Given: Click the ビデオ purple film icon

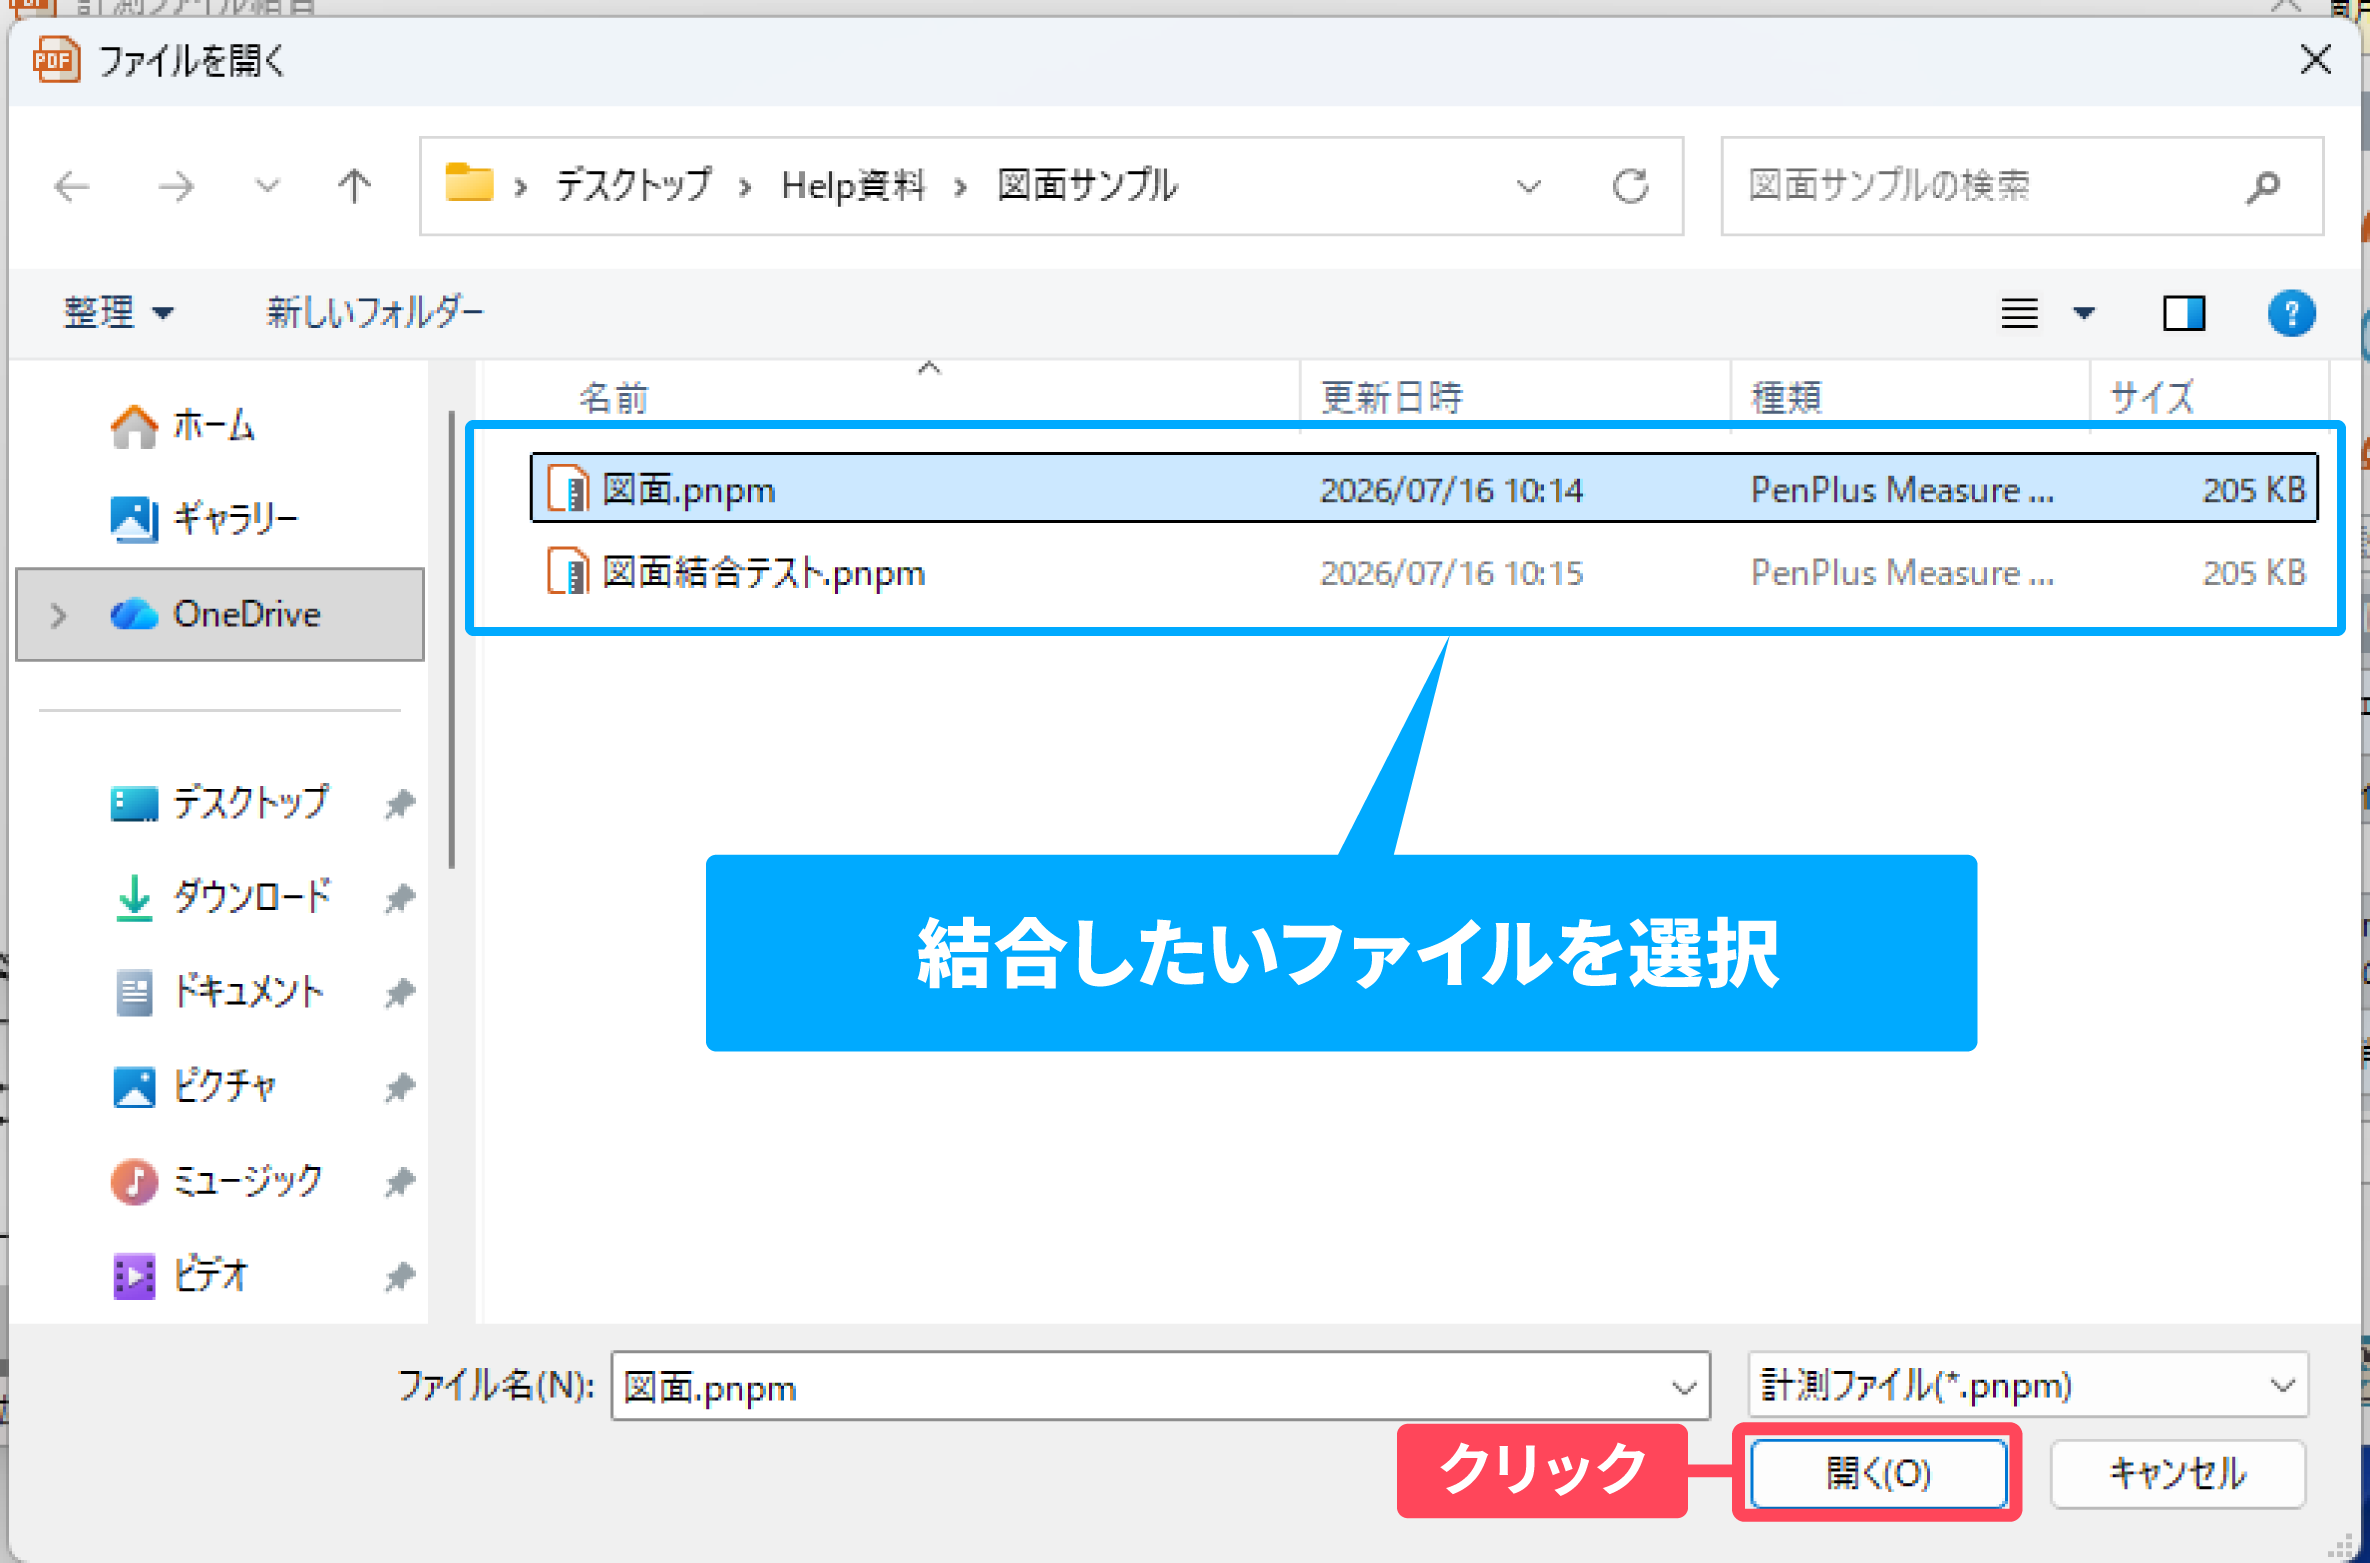Looking at the screenshot, I should click(x=134, y=1276).
